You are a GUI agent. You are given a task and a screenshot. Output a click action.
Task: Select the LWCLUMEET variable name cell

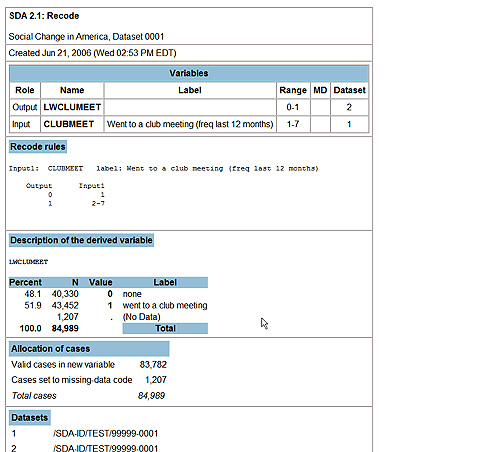click(72, 107)
